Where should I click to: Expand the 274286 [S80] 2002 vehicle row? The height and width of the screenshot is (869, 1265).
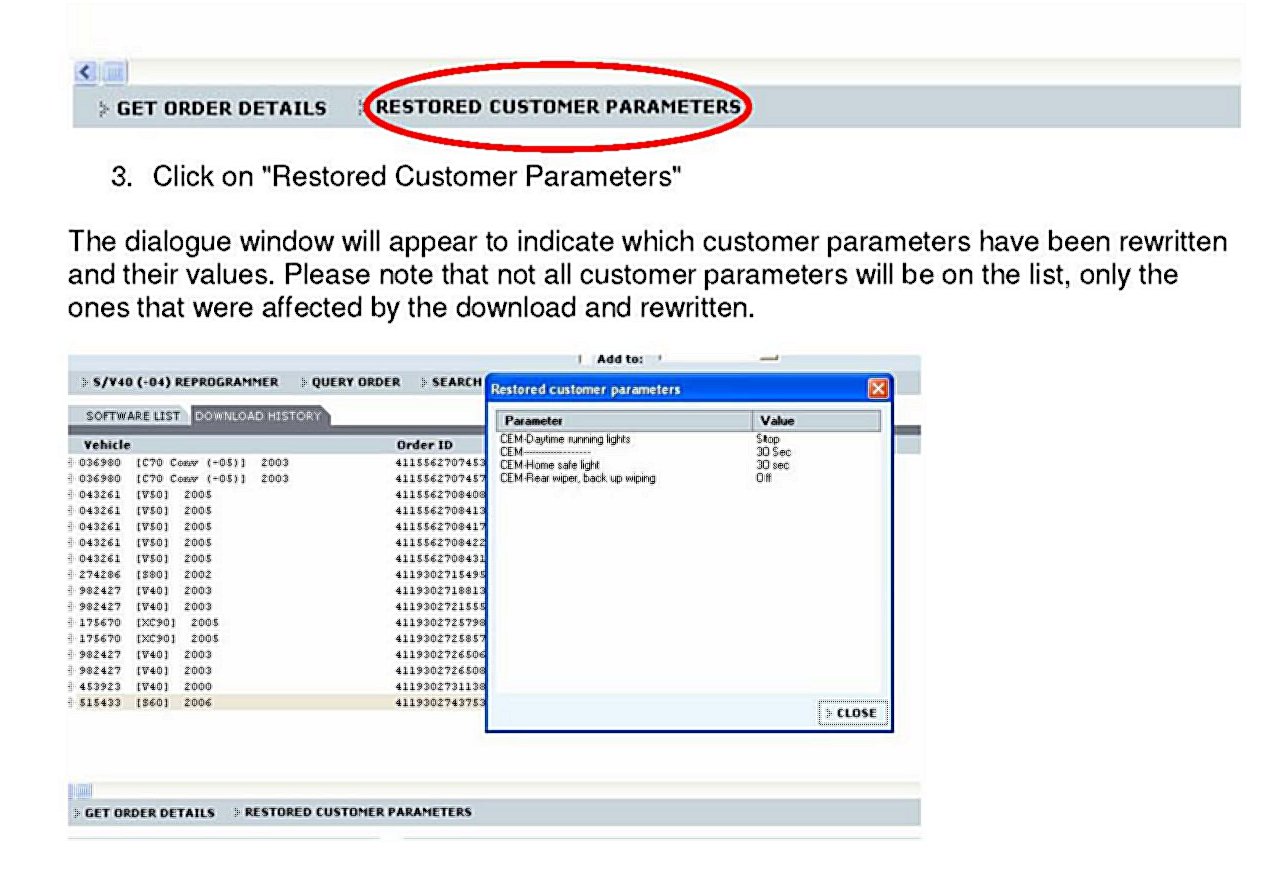point(72,574)
